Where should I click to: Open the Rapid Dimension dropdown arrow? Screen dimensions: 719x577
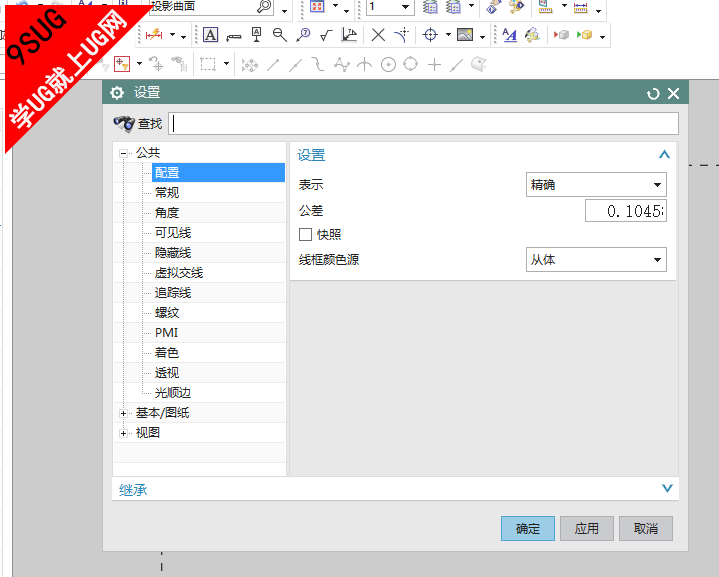point(172,35)
